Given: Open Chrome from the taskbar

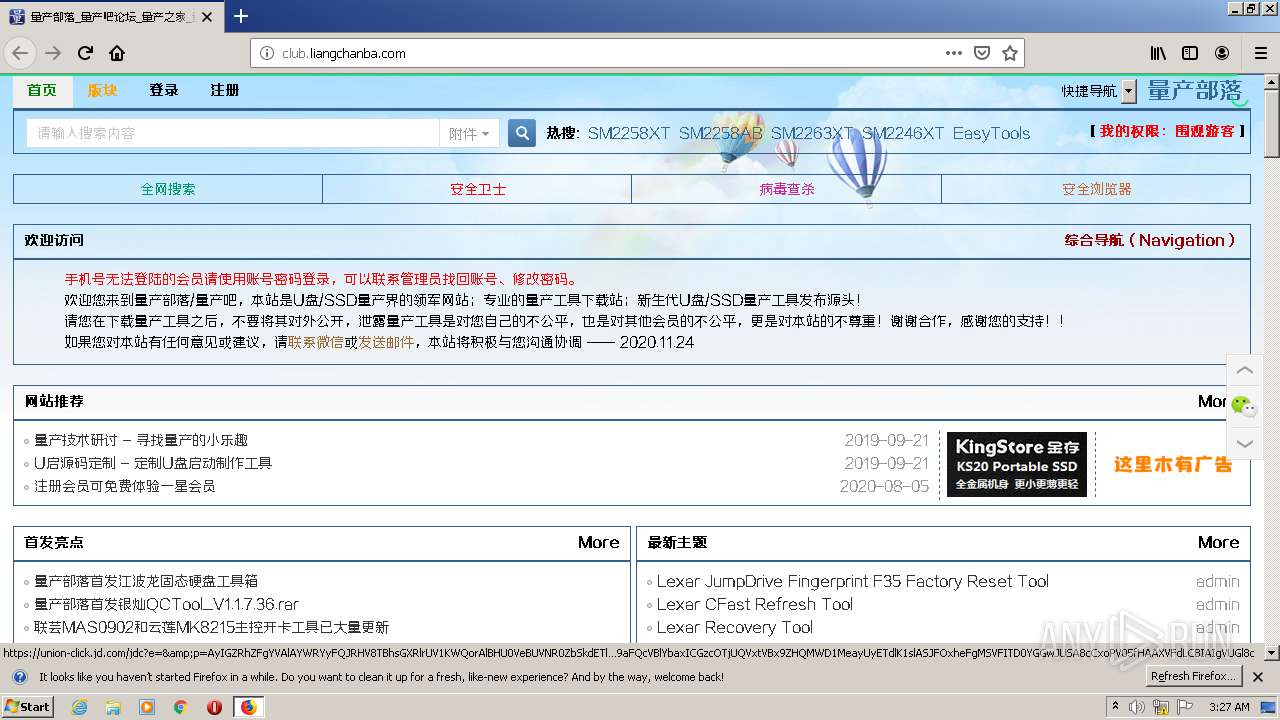Looking at the screenshot, I should [180, 707].
